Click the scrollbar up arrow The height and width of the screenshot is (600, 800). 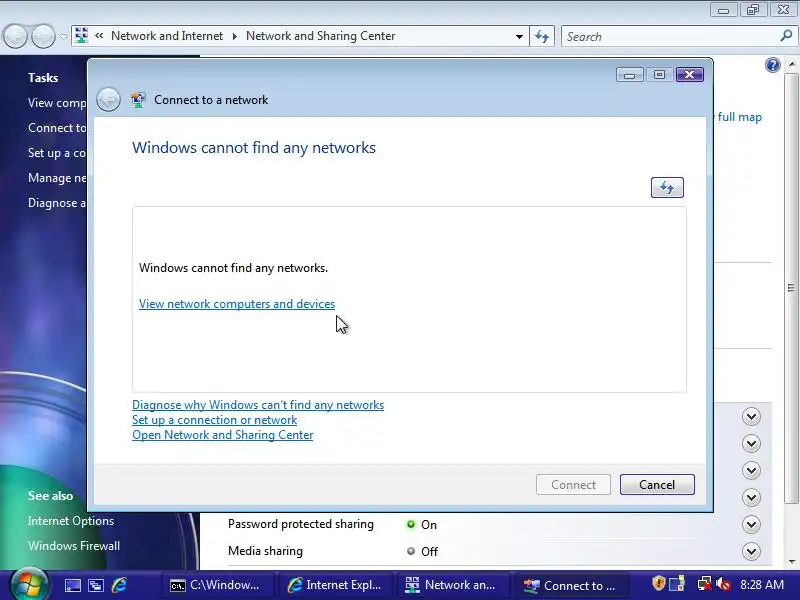tap(791, 64)
